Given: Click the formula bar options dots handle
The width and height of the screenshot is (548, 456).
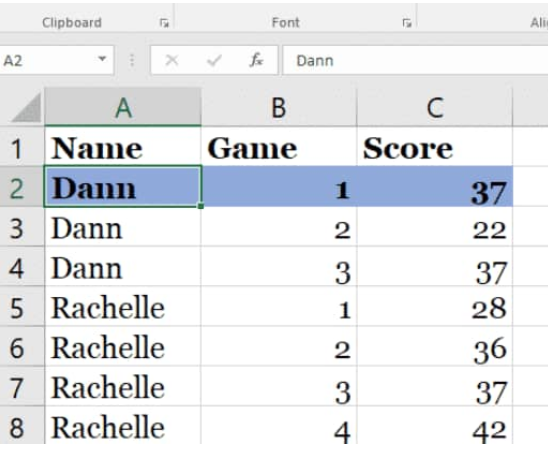Looking at the screenshot, I should [132, 60].
